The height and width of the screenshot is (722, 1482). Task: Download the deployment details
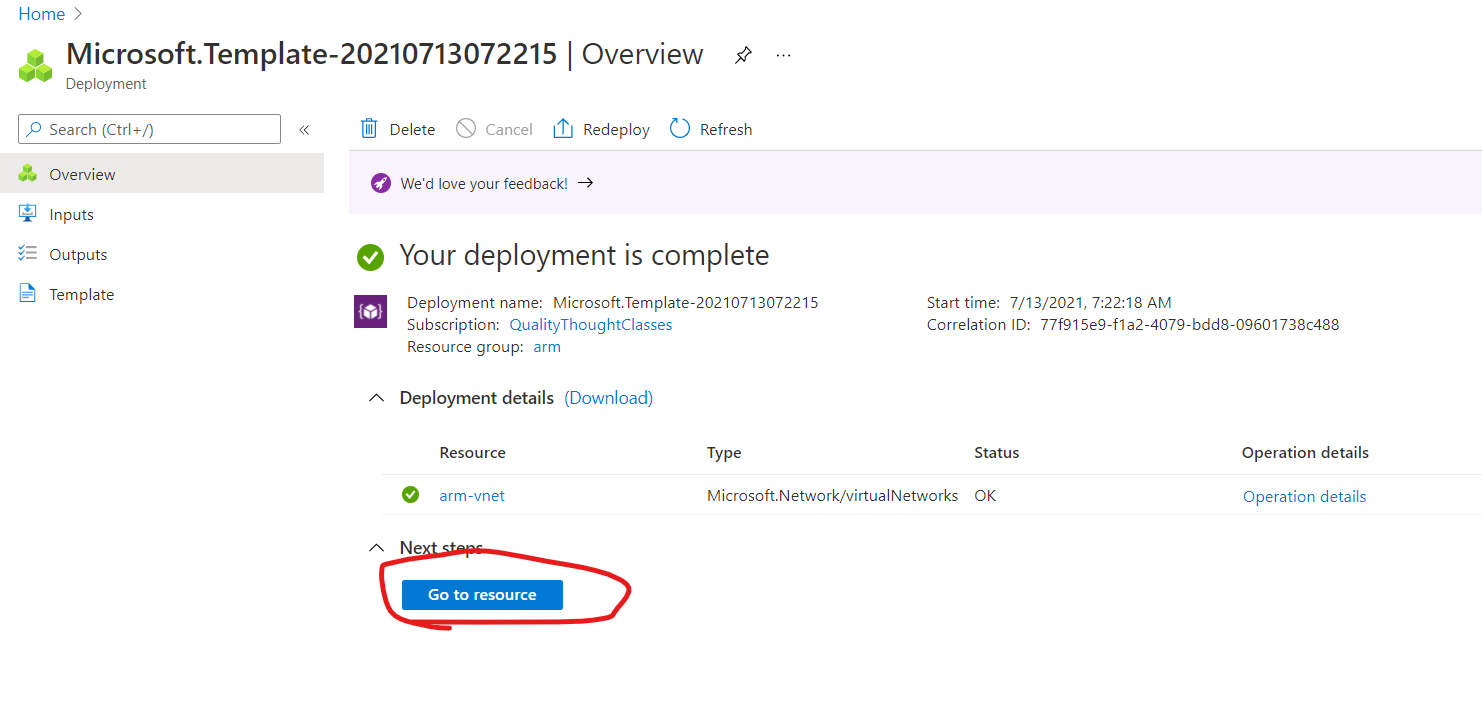609,398
